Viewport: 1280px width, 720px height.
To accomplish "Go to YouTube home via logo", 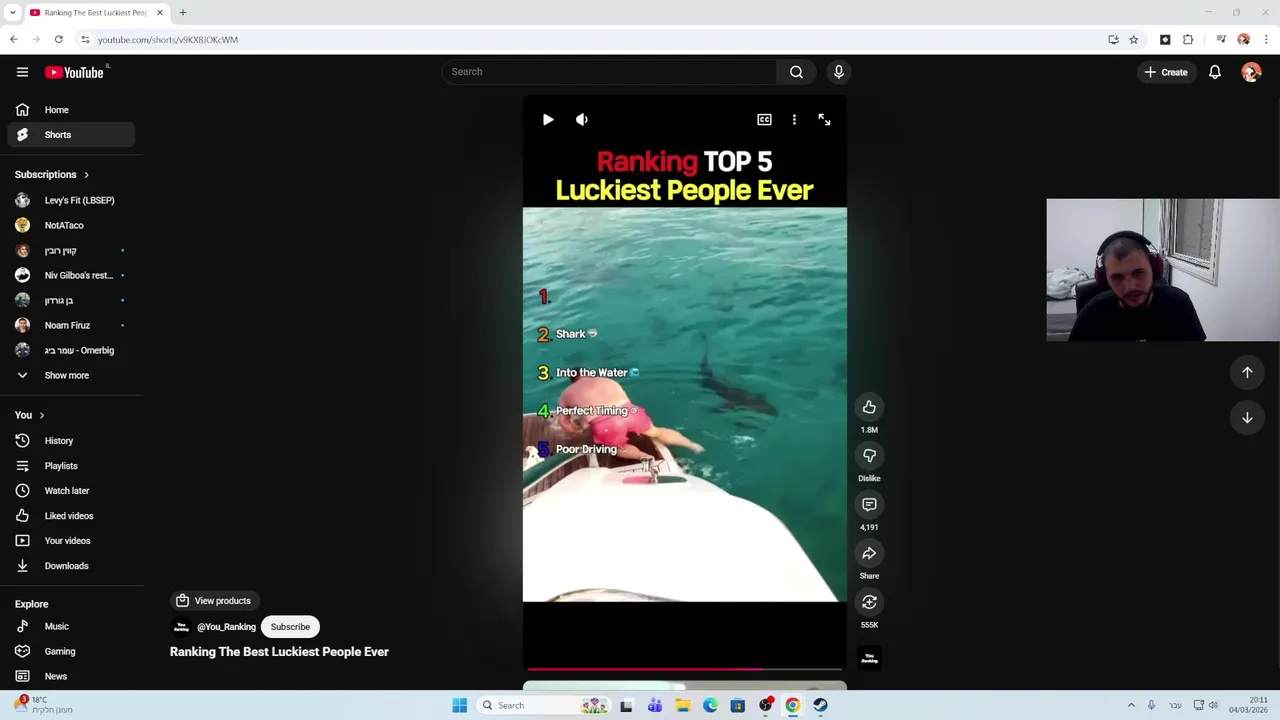I will click(x=74, y=72).
